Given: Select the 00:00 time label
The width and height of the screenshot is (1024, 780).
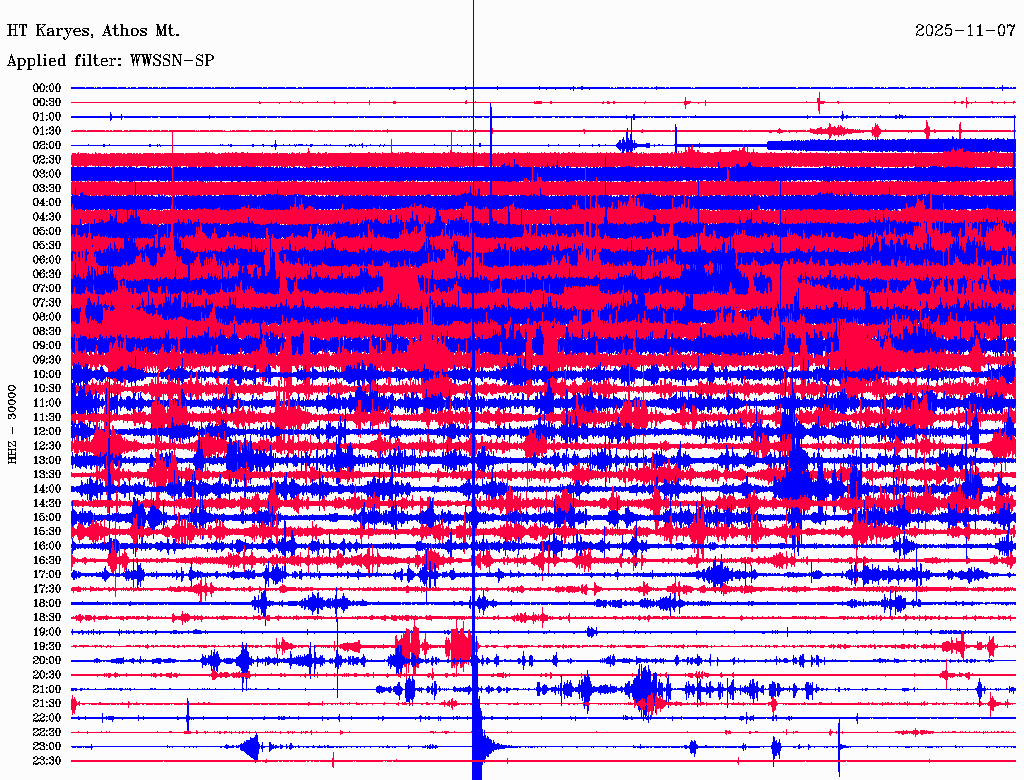Looking at the screenshot, I should point(47,88).
